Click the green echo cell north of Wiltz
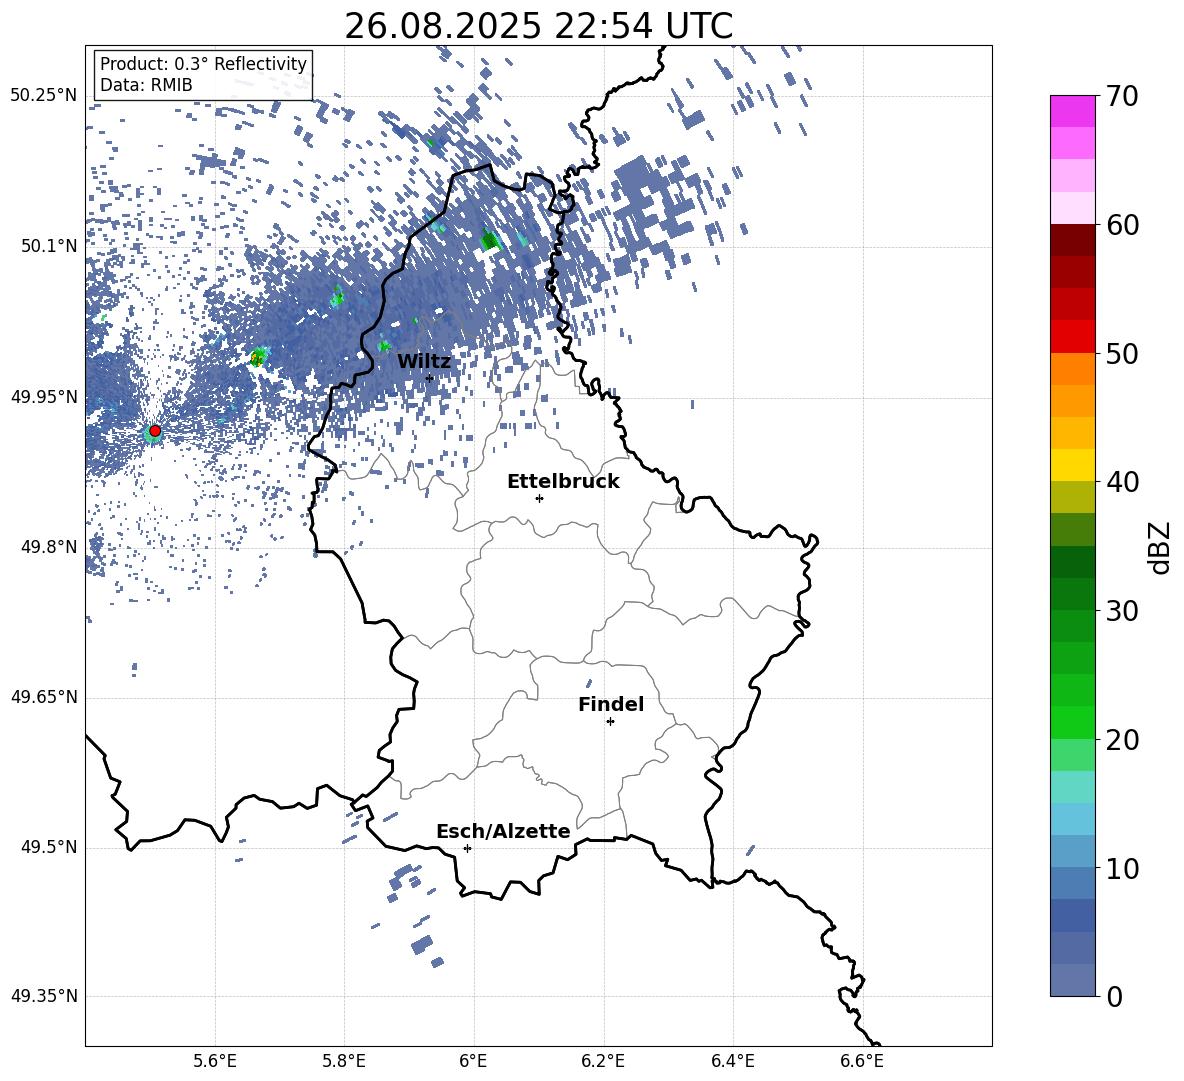The height and width of the screenshot is (1081, 1184). 491,241
